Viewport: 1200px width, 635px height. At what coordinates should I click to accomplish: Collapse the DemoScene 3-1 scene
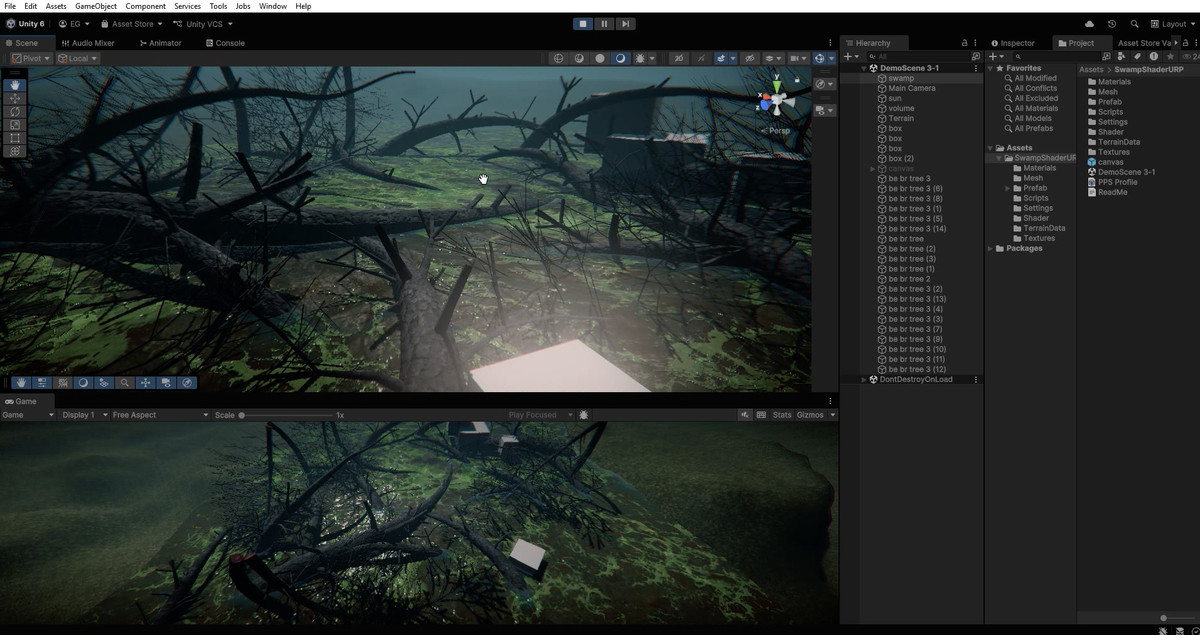(x=864, y=68)
